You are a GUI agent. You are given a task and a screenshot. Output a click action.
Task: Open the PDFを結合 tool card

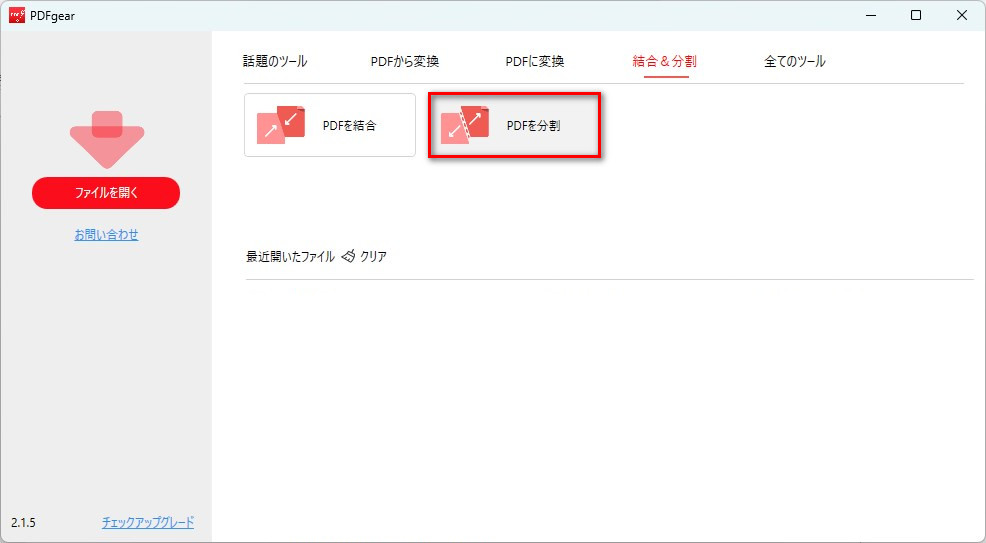click(330, 125)
